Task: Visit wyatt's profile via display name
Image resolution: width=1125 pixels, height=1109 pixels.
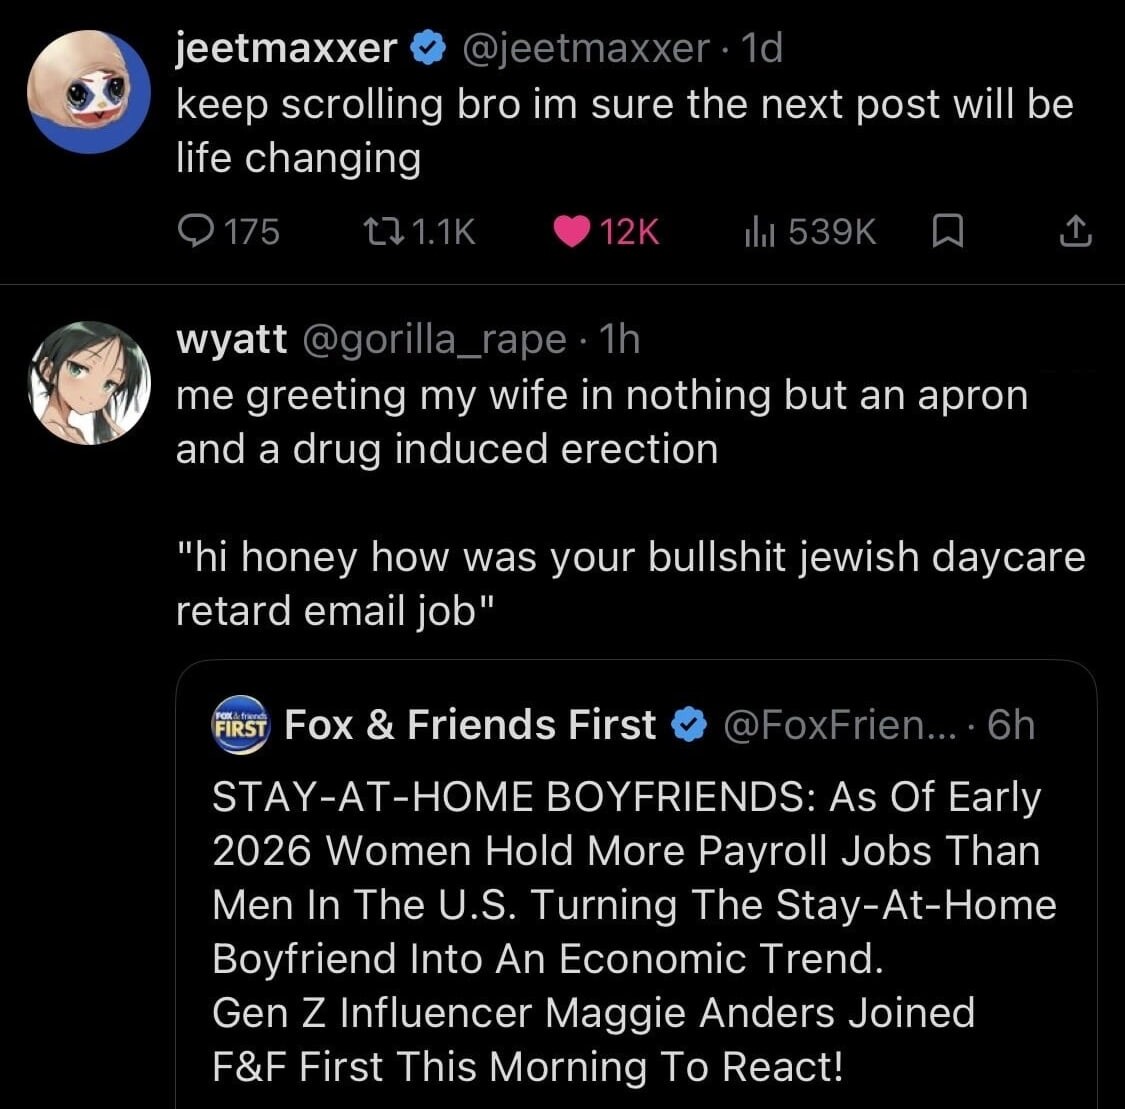Action: [231, 340]
